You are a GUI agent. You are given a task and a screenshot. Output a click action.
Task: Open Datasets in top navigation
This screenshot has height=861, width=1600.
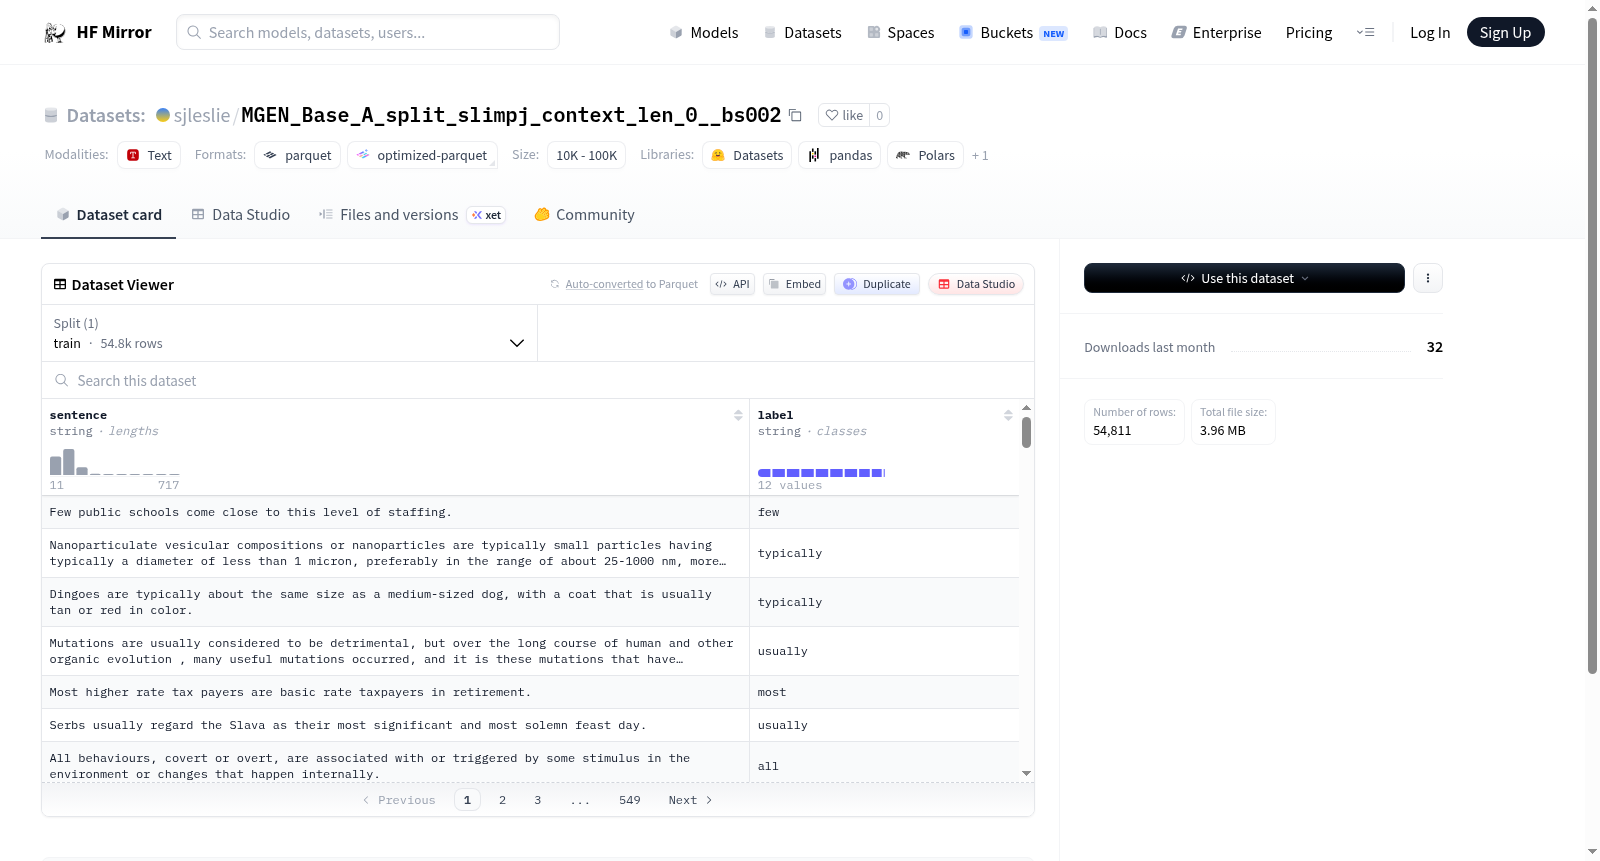pos(802,32)
